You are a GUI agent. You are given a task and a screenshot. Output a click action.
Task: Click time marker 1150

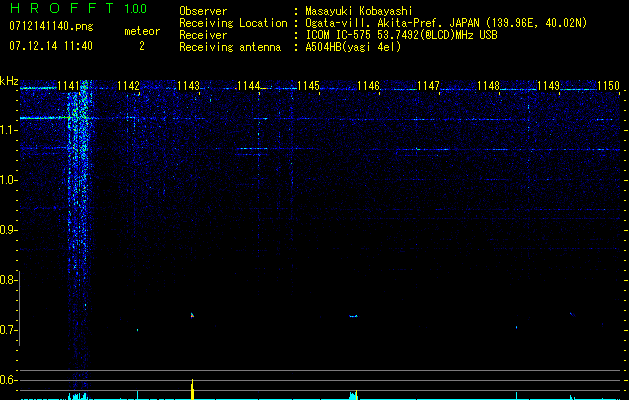click(609, 86)
